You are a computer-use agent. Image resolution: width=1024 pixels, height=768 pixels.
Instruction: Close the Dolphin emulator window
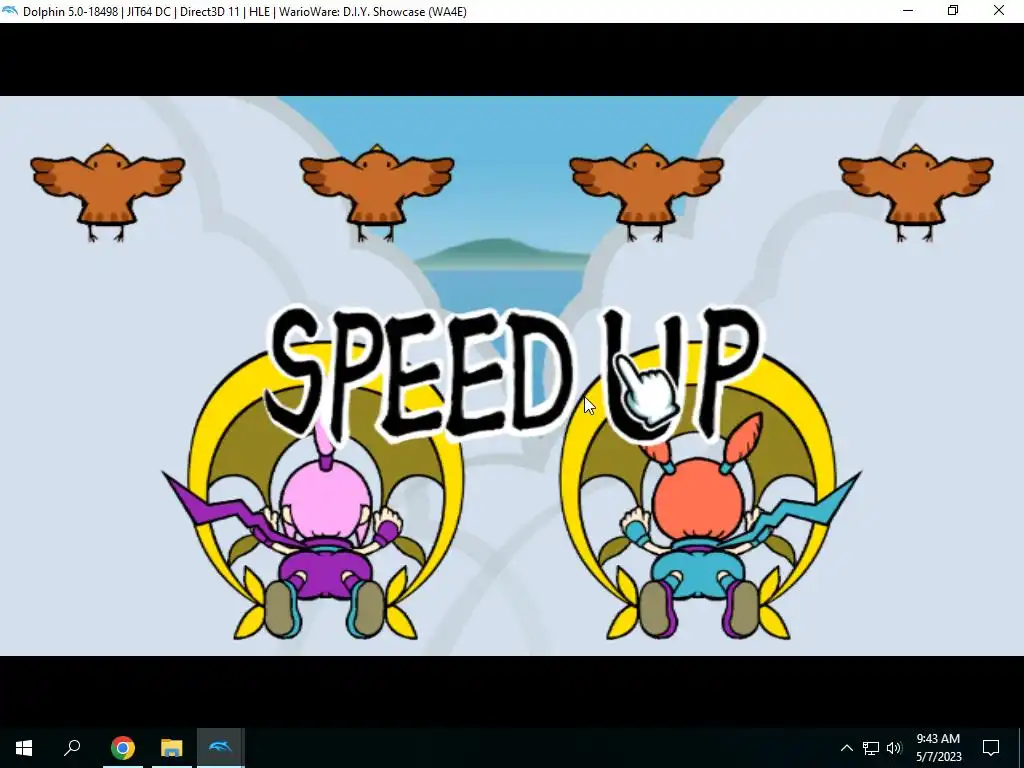pos(999,11)
